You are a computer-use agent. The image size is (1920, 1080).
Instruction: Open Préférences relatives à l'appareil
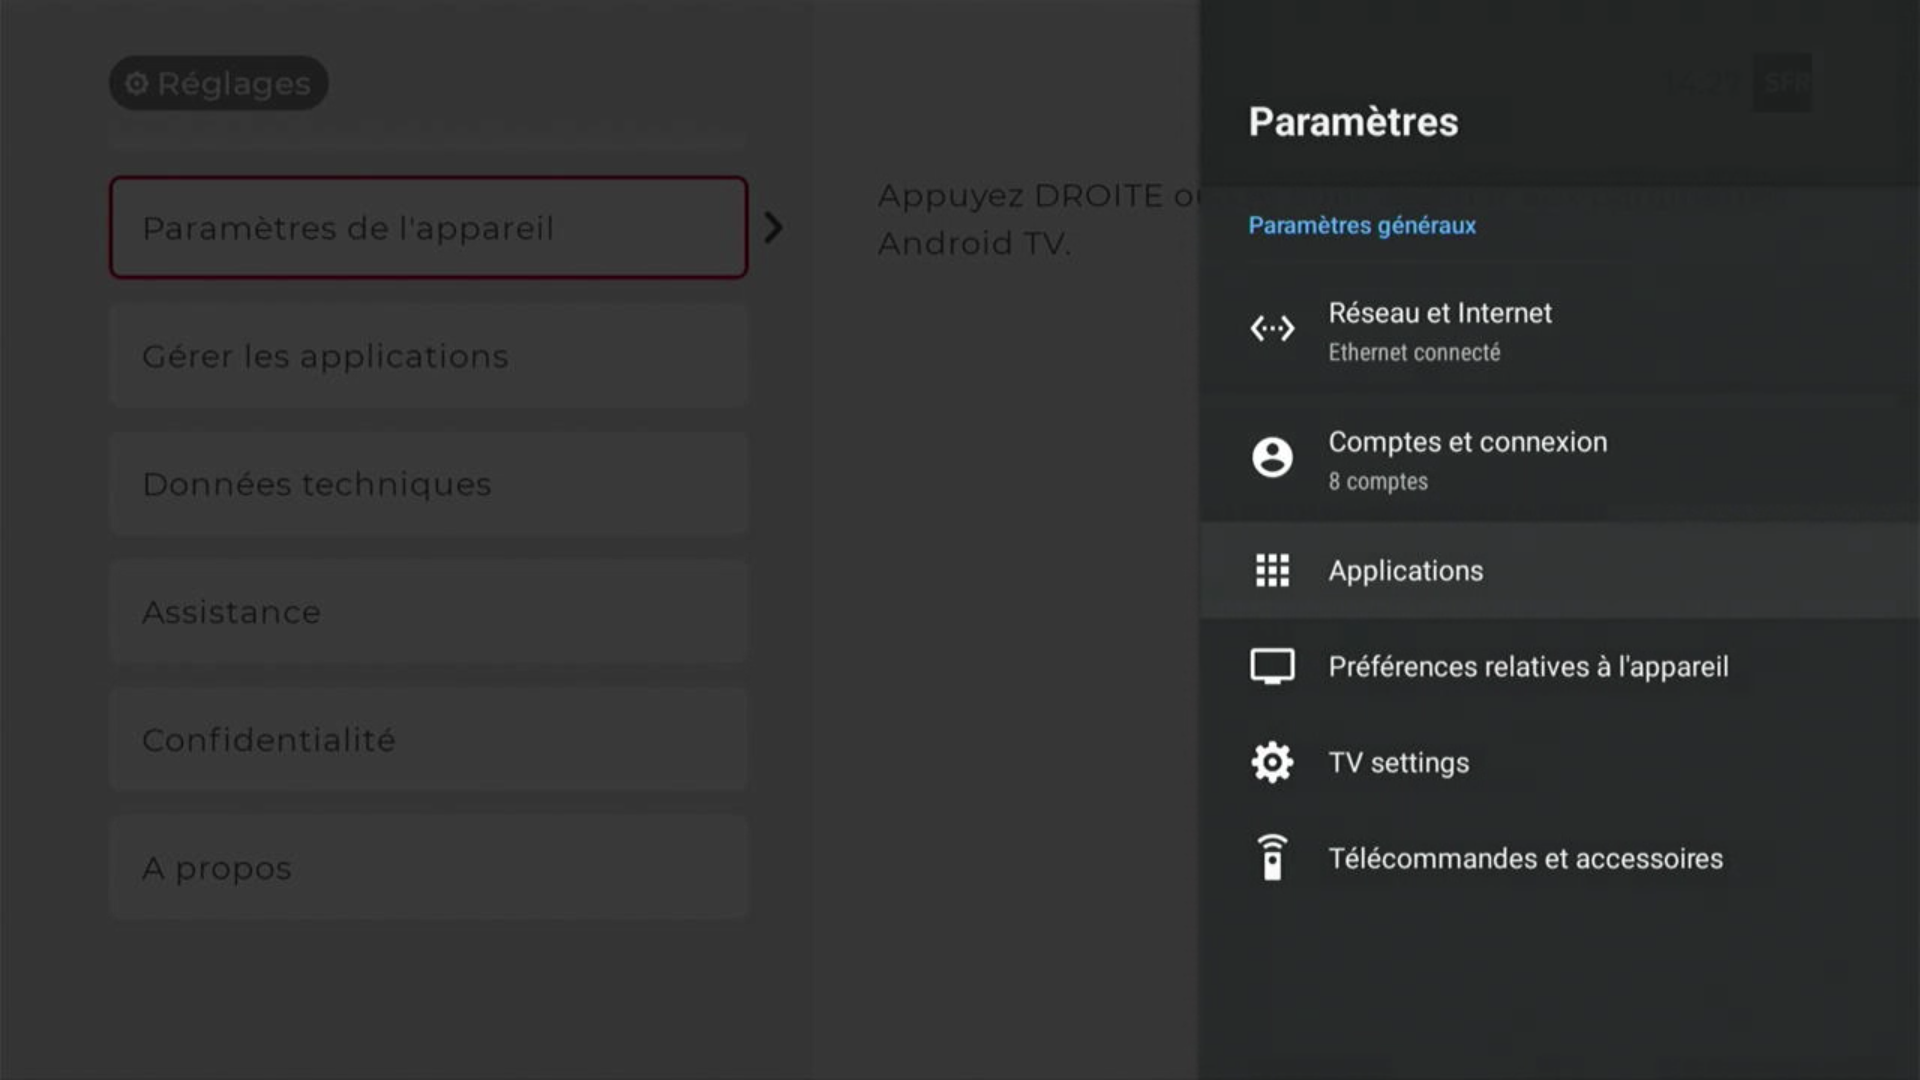coord(1529,665)
